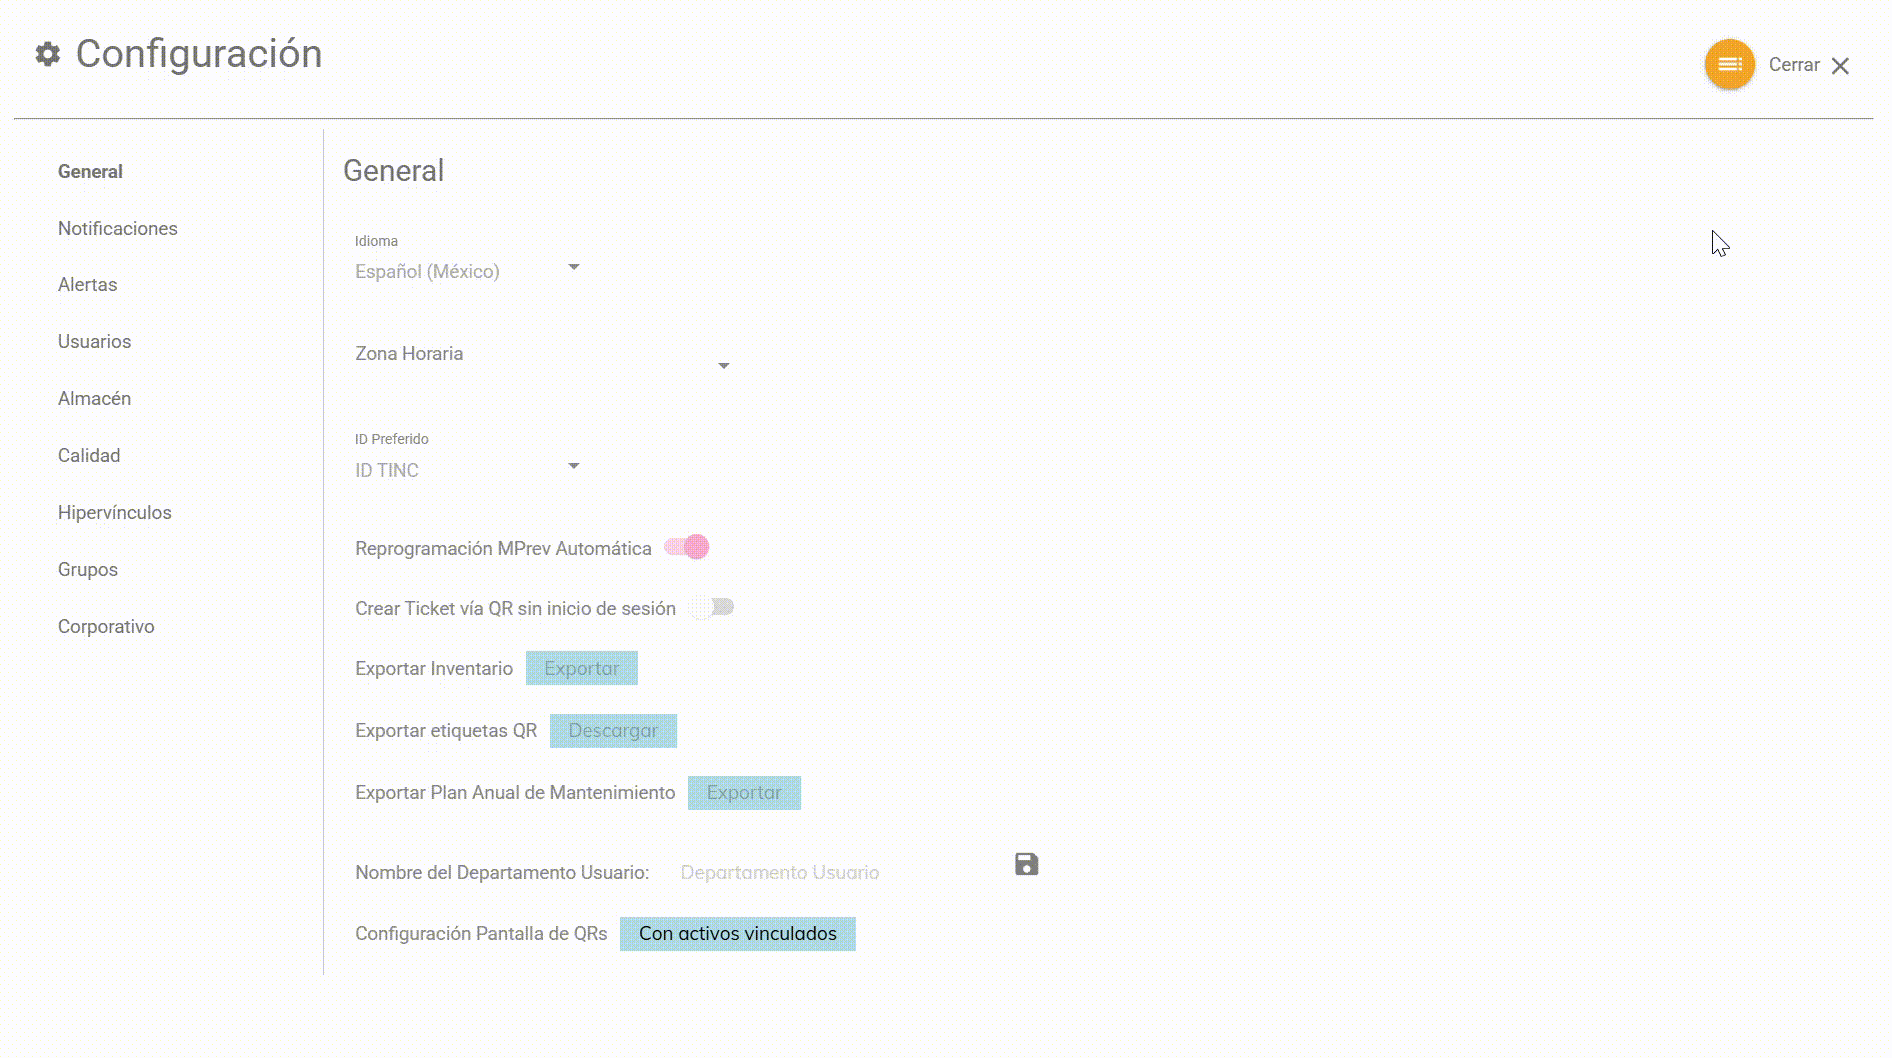Click Exportar next to Exportar Inventario
Viewport: 1892px width, 1058px height.
tap(582, 668)
